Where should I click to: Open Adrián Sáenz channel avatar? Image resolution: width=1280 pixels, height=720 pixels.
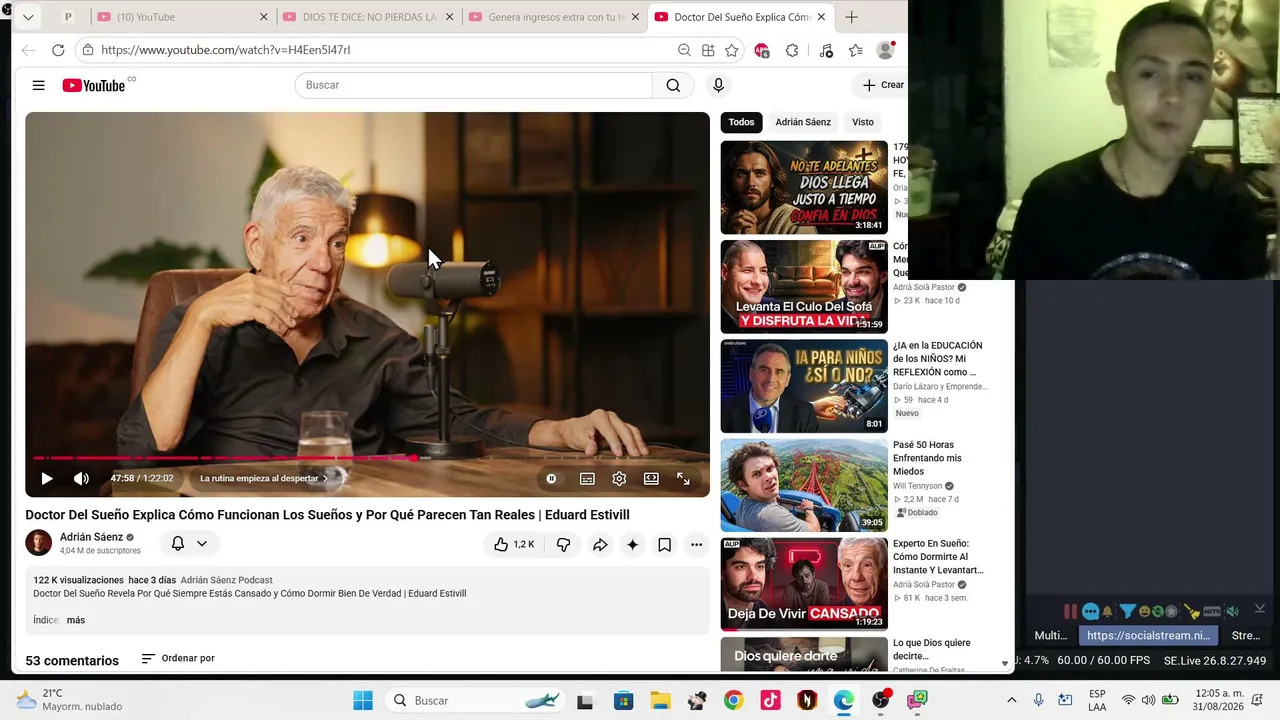click(x=38, y=543)
